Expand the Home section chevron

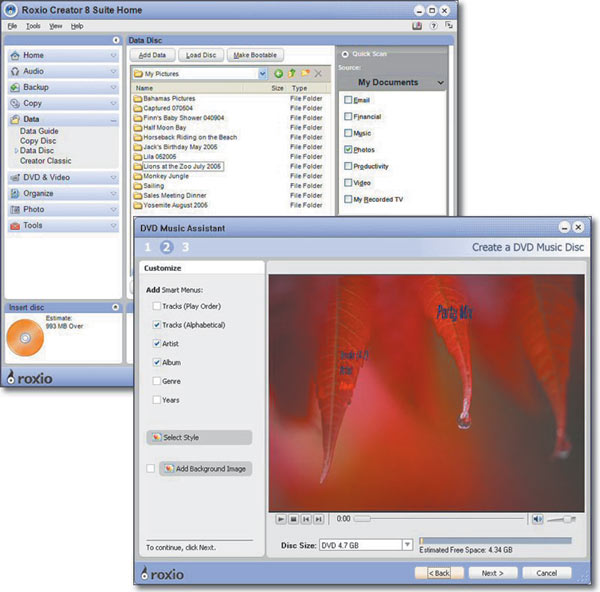click(x=113, y=55)
